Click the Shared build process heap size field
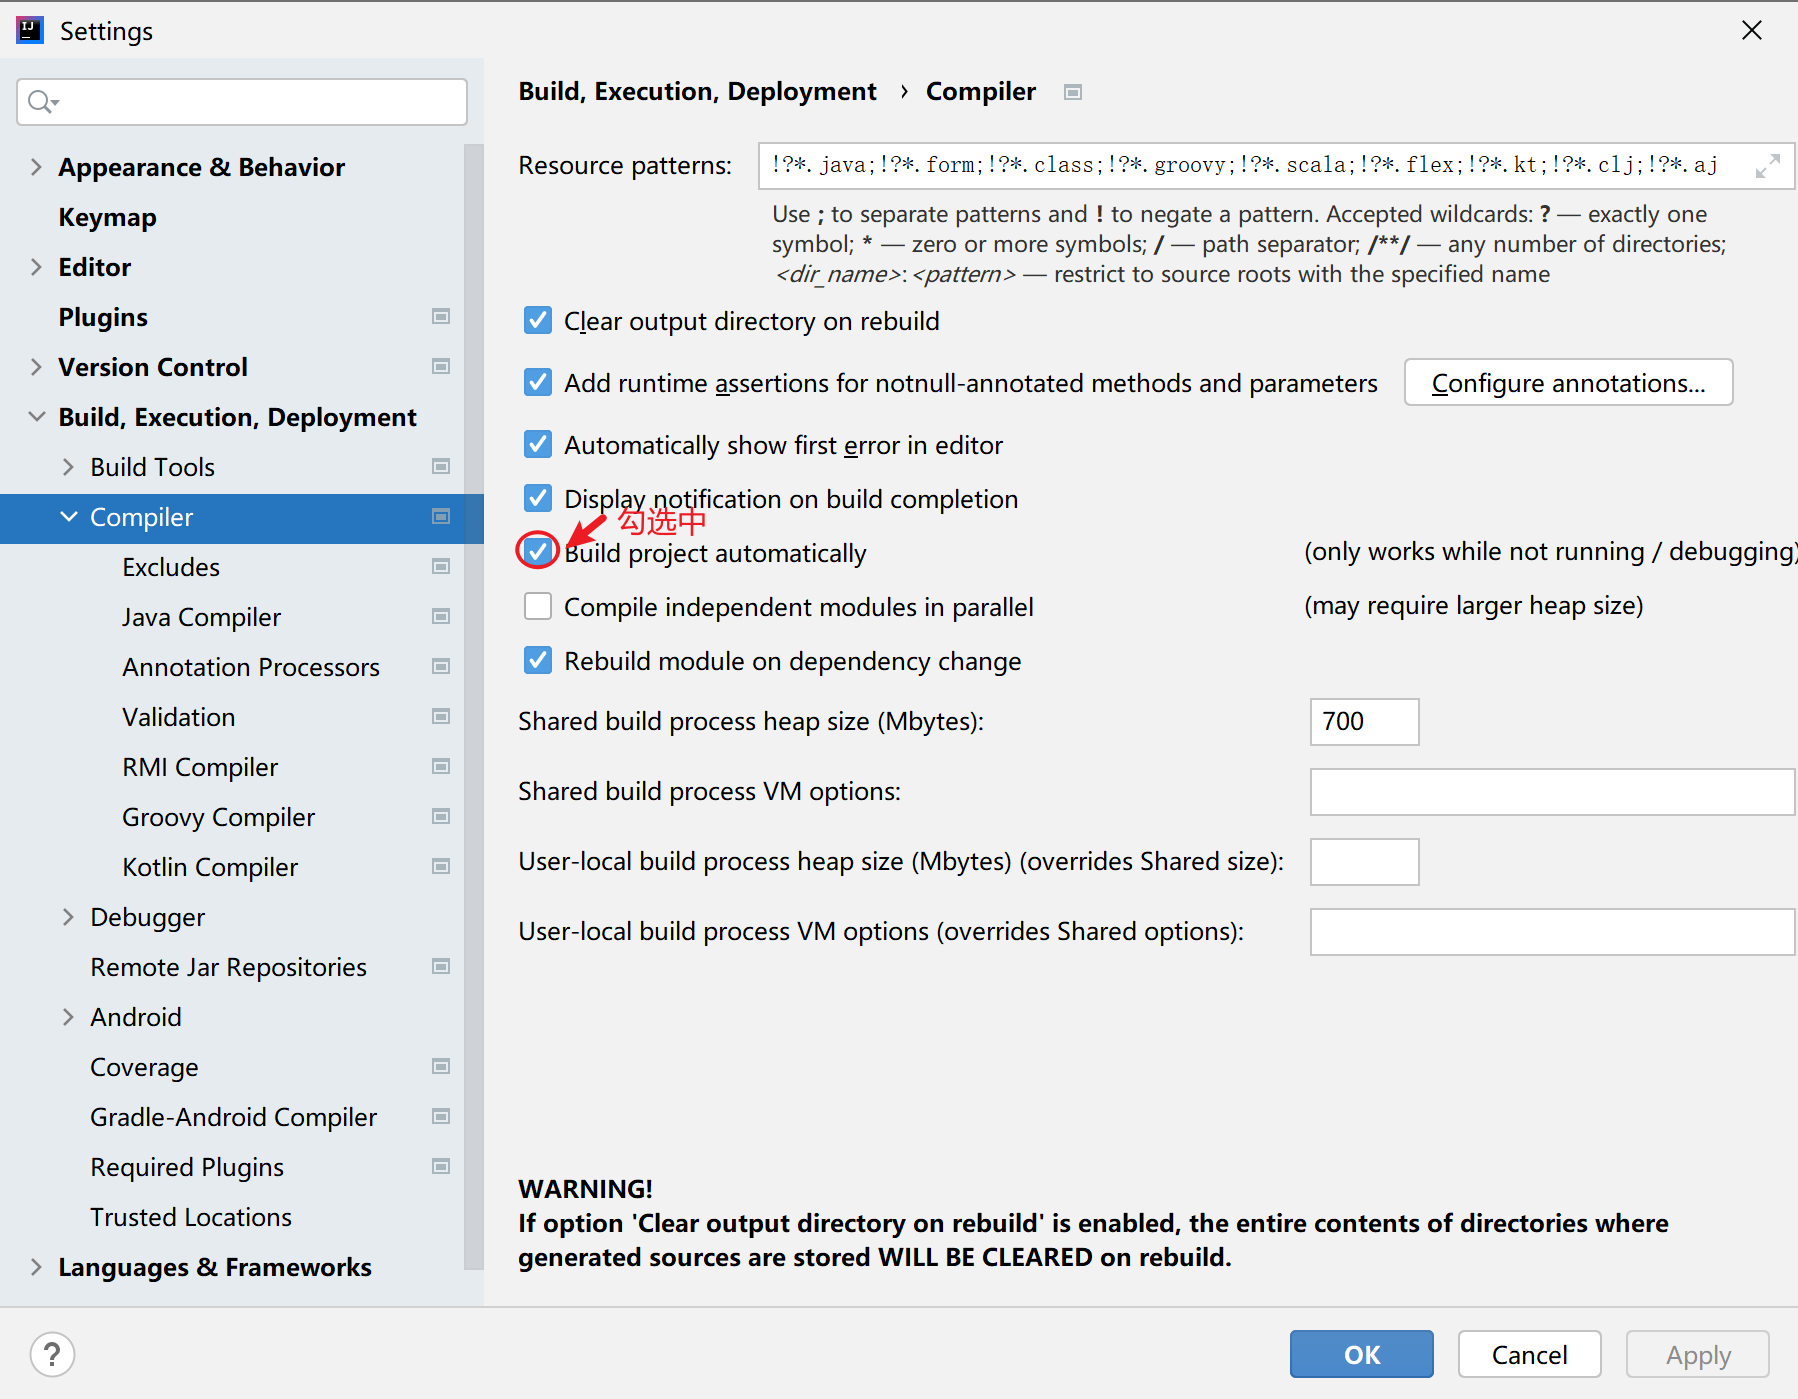 coord(1364,722)
